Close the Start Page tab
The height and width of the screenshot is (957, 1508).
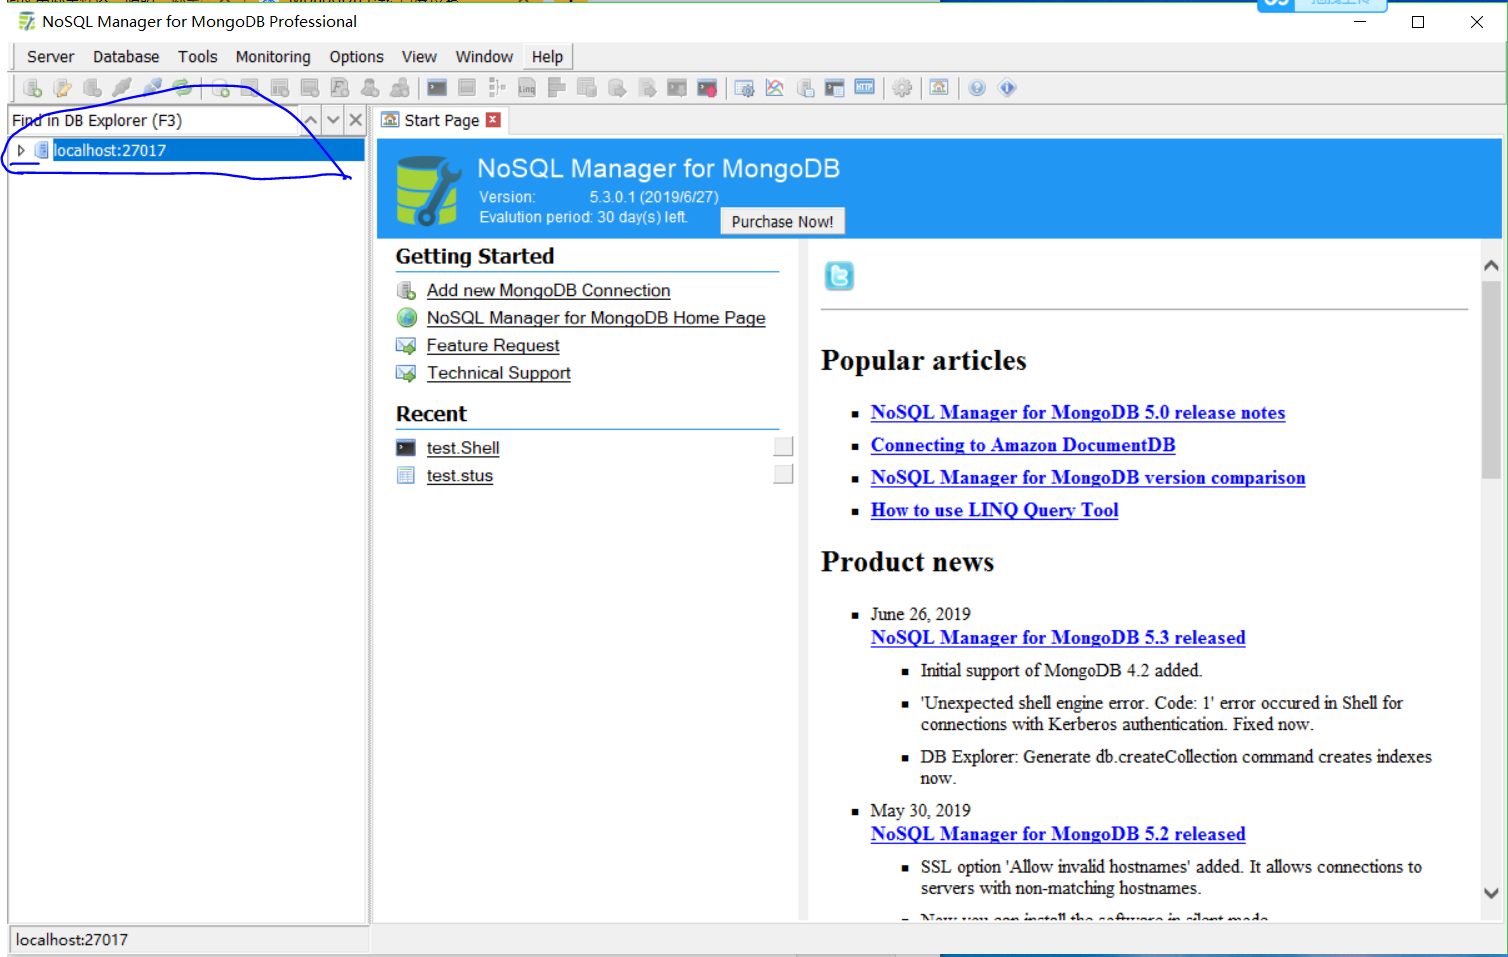coord(493,120)
